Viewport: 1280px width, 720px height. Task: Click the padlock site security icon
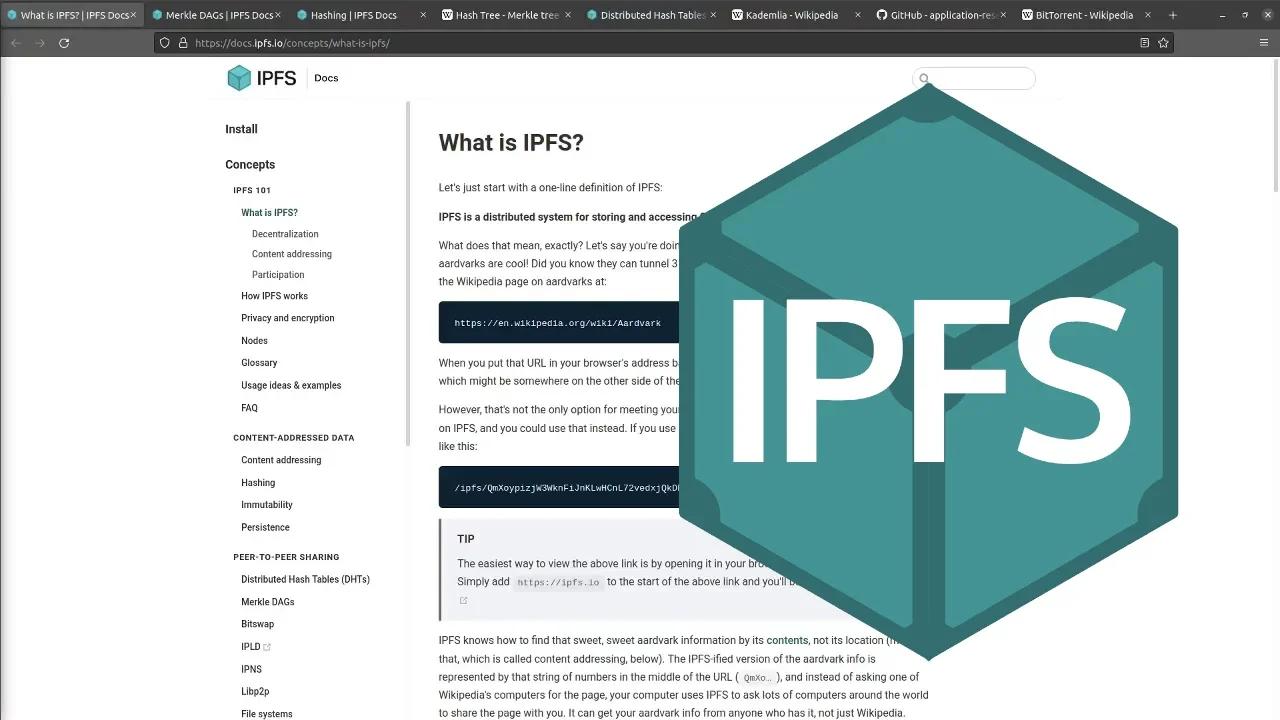182,43
